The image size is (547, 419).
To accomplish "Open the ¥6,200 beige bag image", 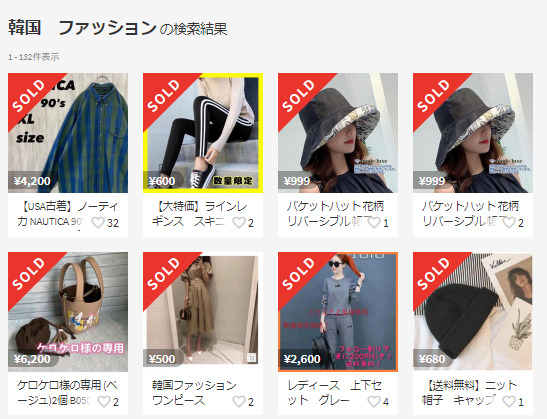I will [68, 312].
